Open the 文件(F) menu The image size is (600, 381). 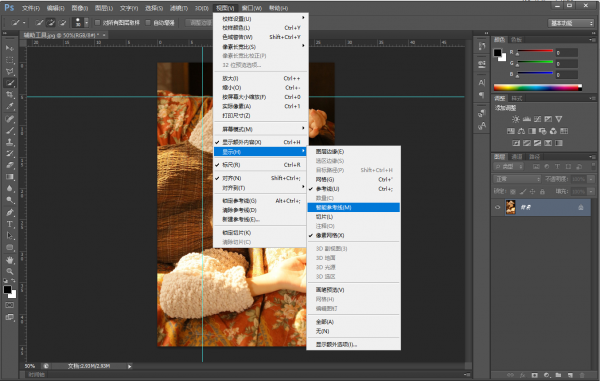tap(31, 8)
